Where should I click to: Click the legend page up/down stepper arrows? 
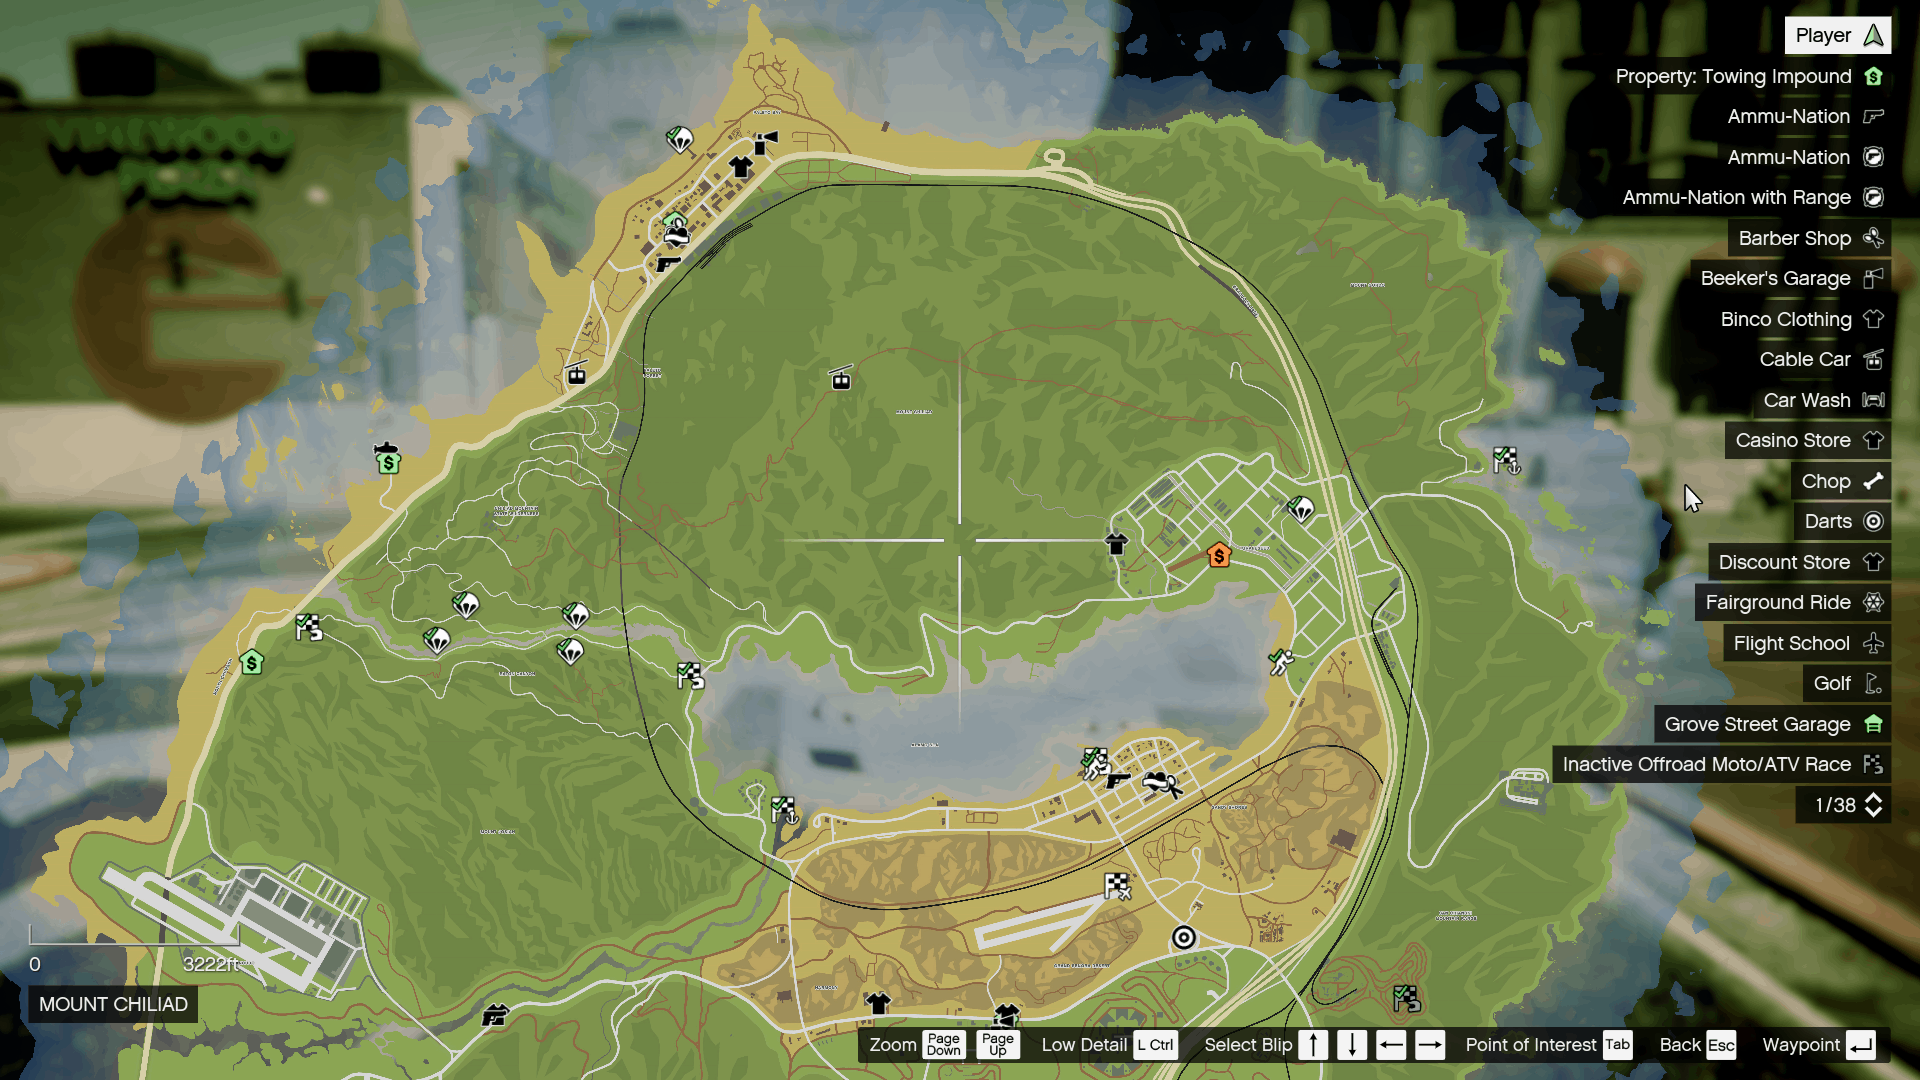[x=1874, y=805]
